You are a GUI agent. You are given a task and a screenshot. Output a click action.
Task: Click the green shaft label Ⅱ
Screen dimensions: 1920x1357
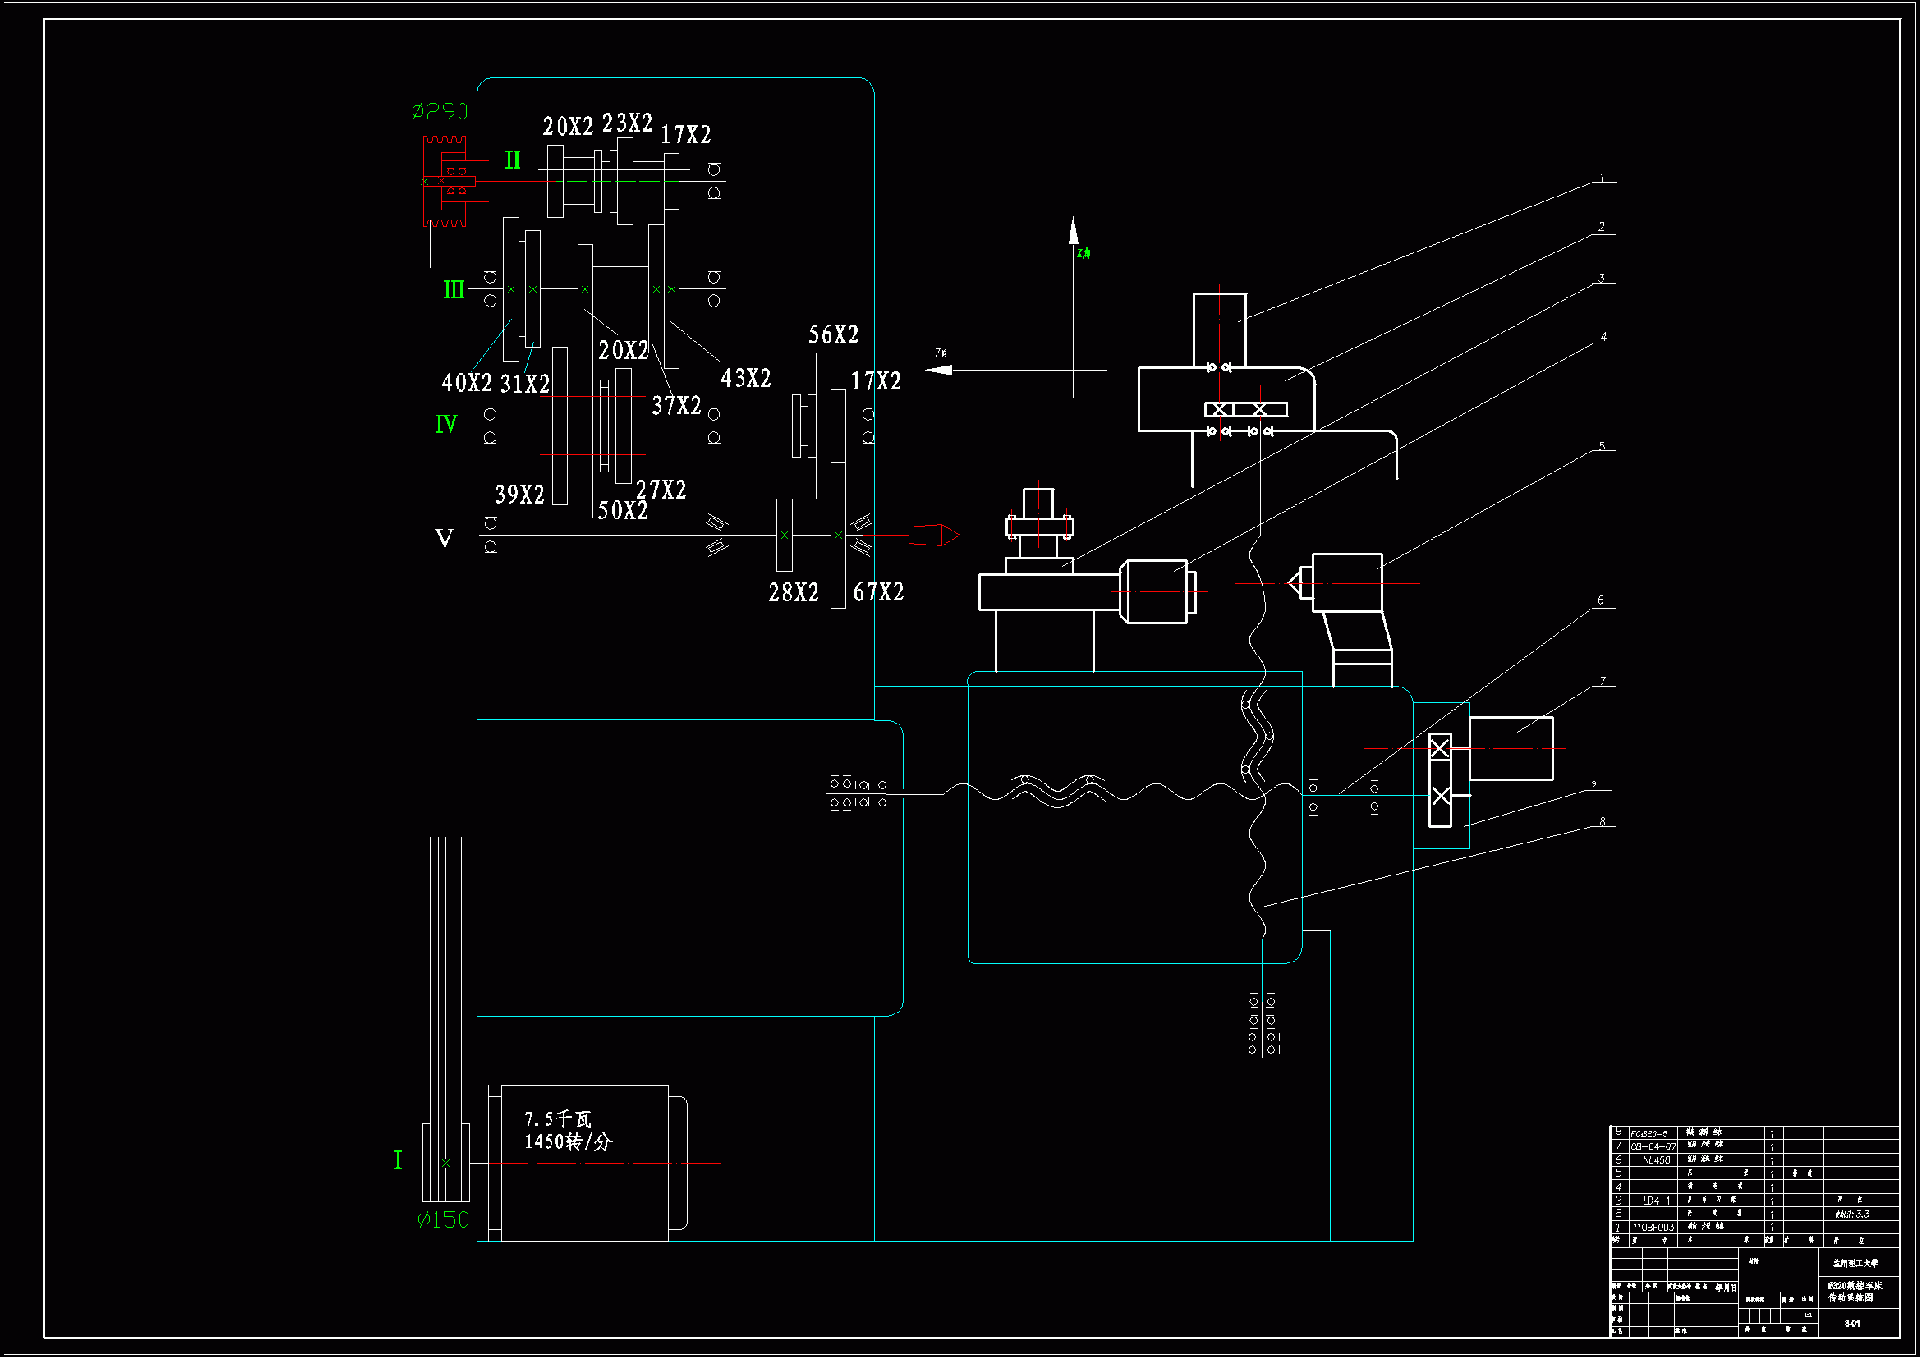click(x=512, y=161)
